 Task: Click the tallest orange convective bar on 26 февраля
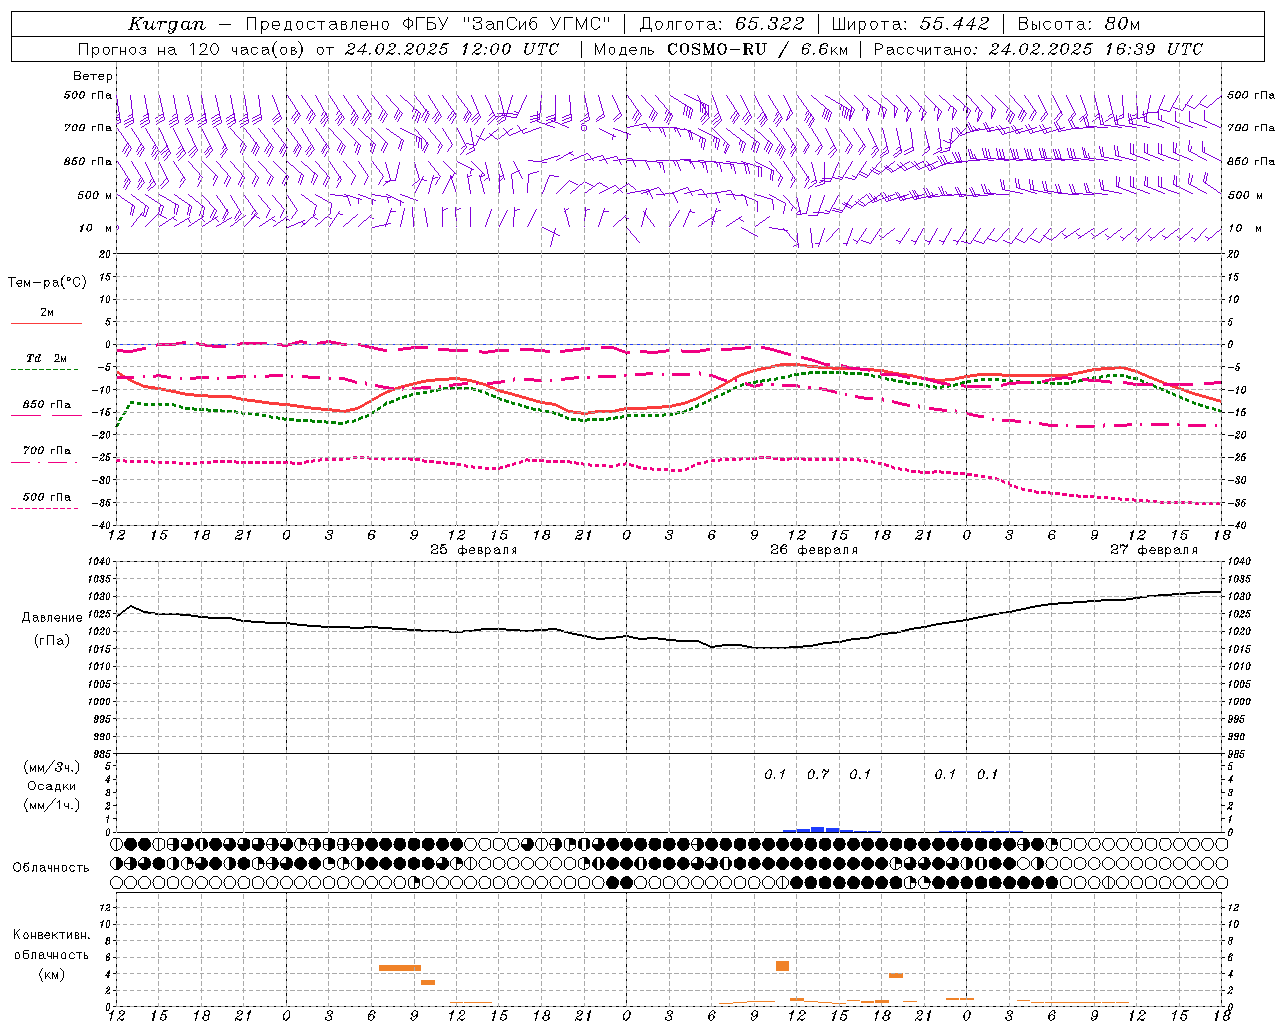[782, 966]
